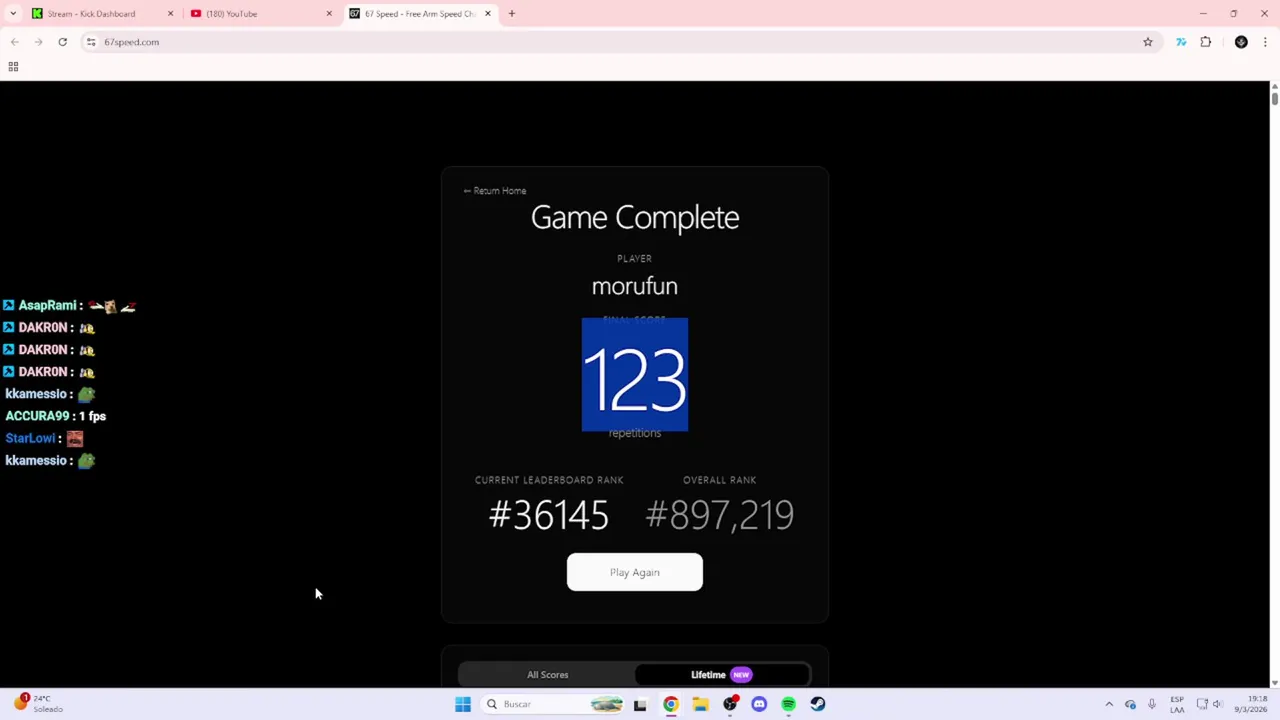Open the OBS Studio taskbar icon
The height and width of the screenshot is (720, 1280).
pyautogui.click(x=730, y=704)
